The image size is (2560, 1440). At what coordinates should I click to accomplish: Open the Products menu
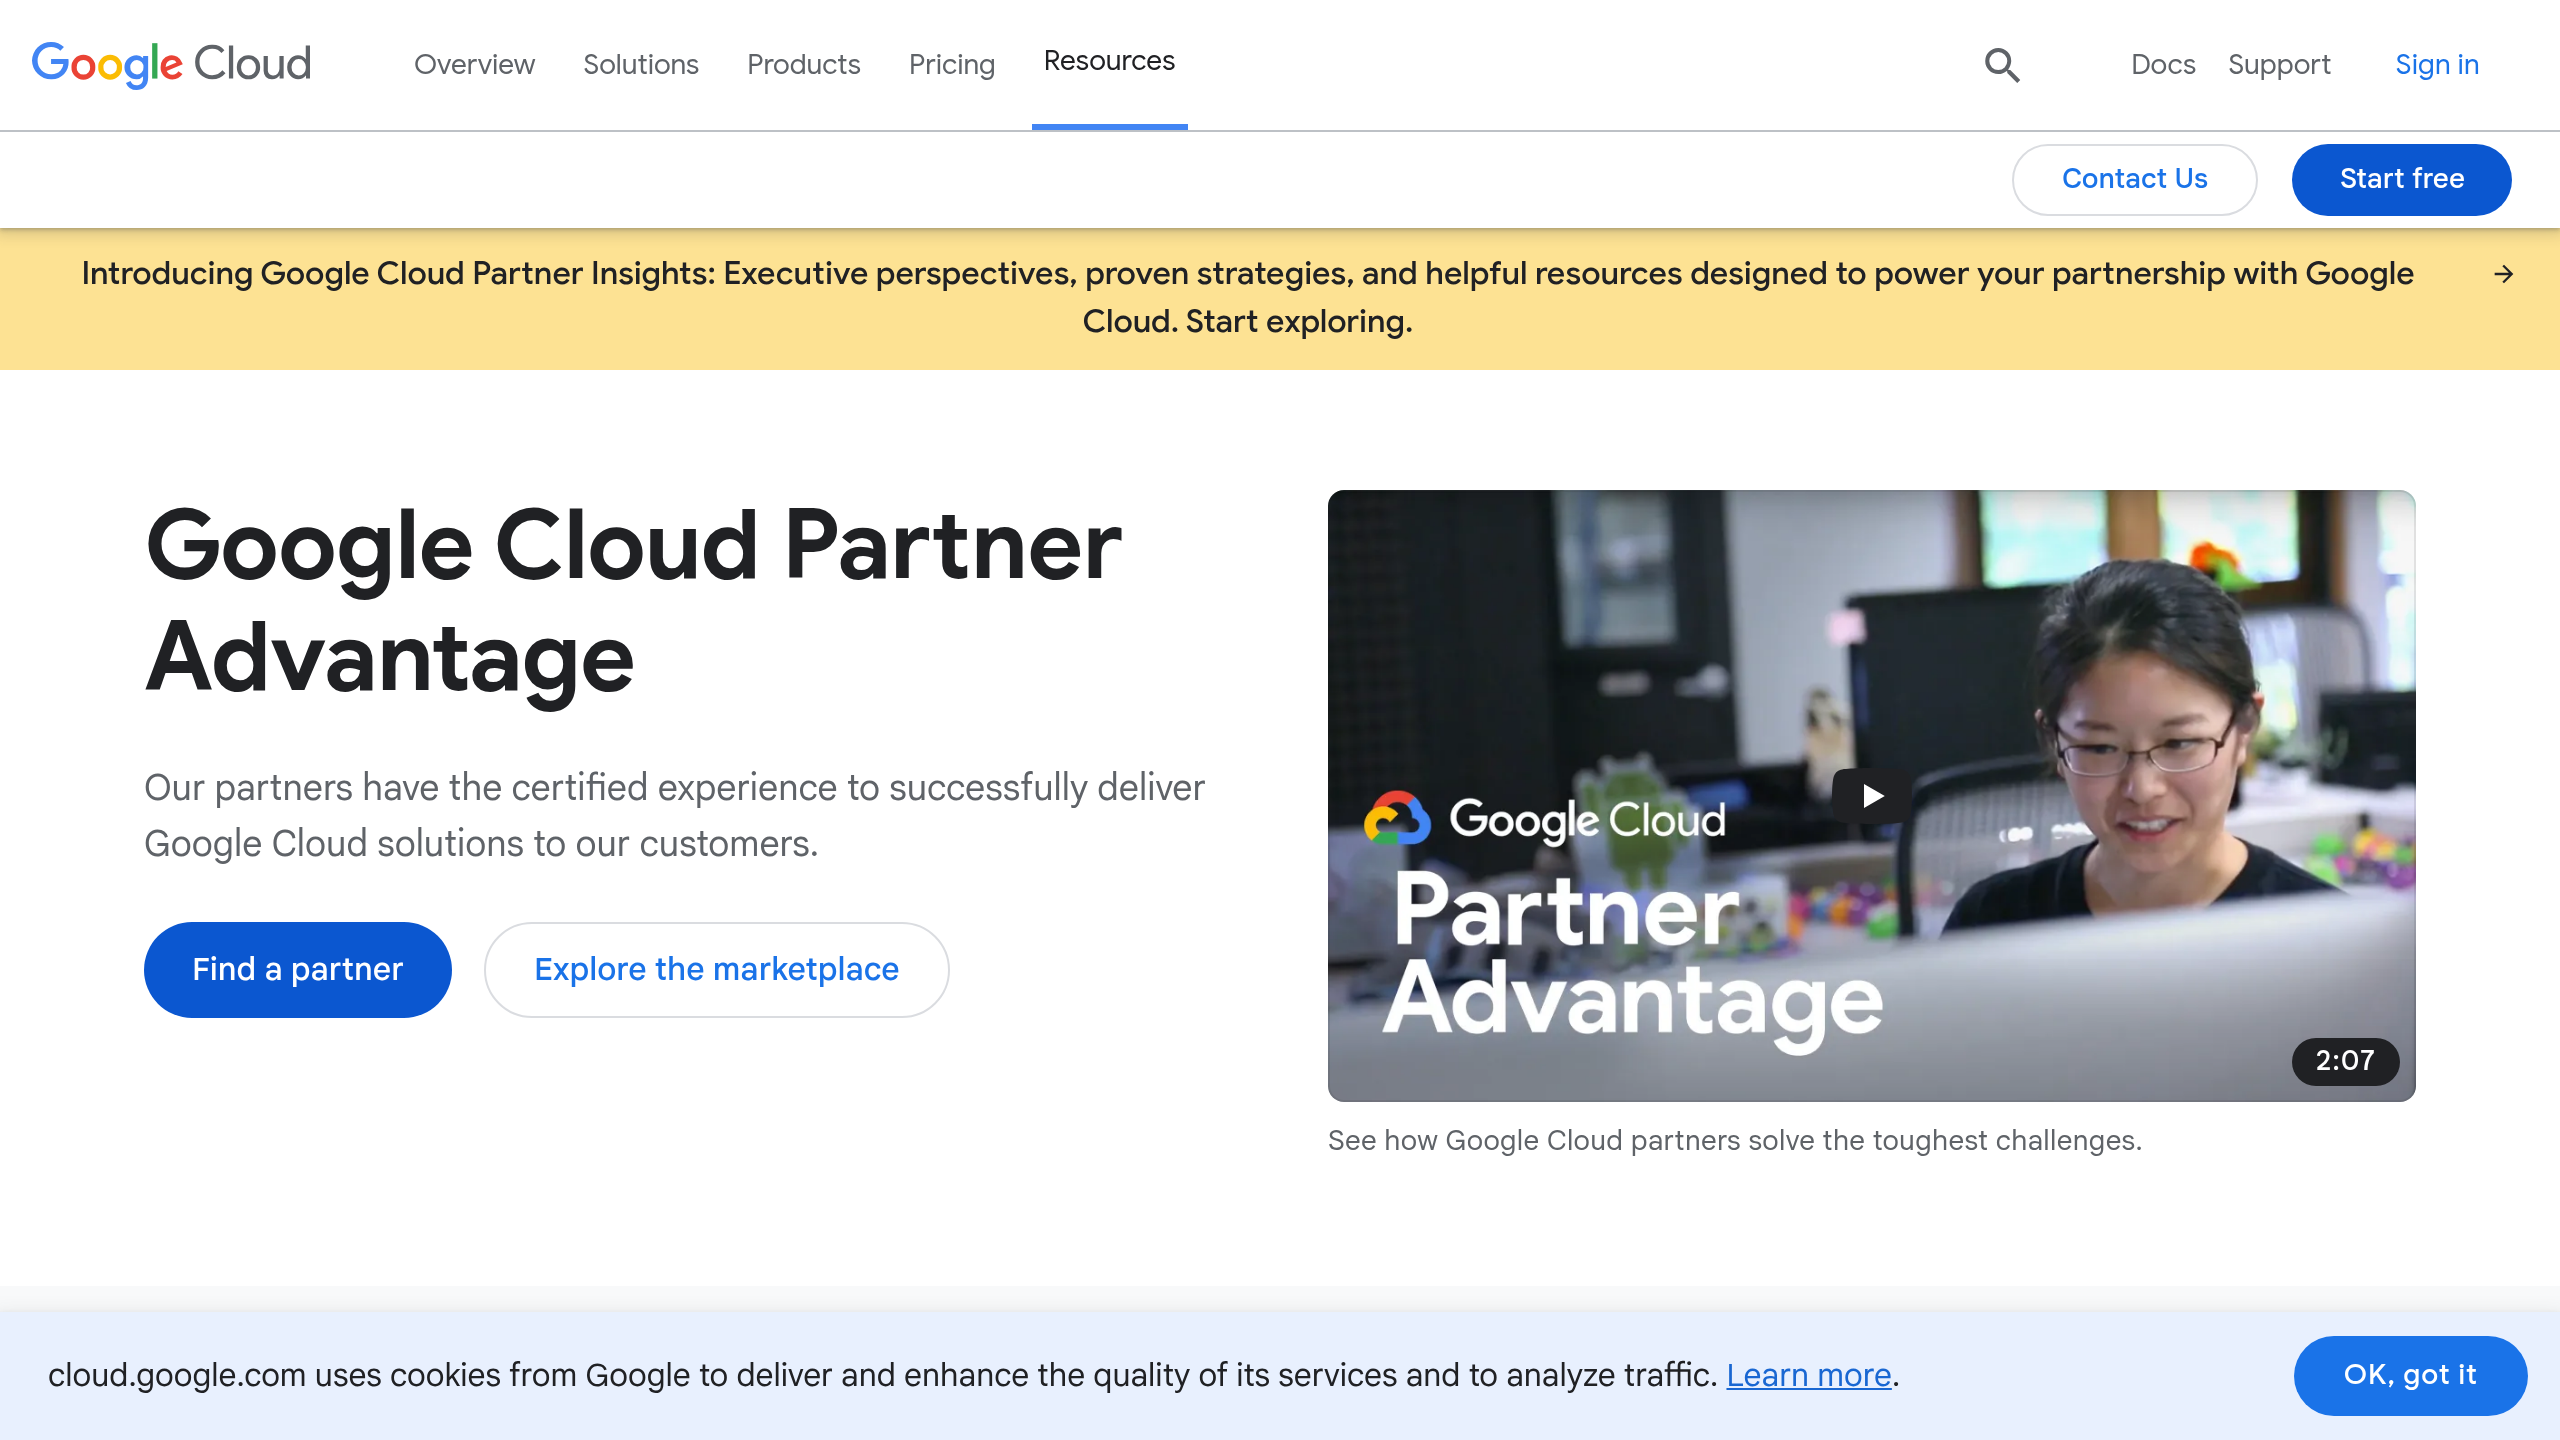click(803, 65)
